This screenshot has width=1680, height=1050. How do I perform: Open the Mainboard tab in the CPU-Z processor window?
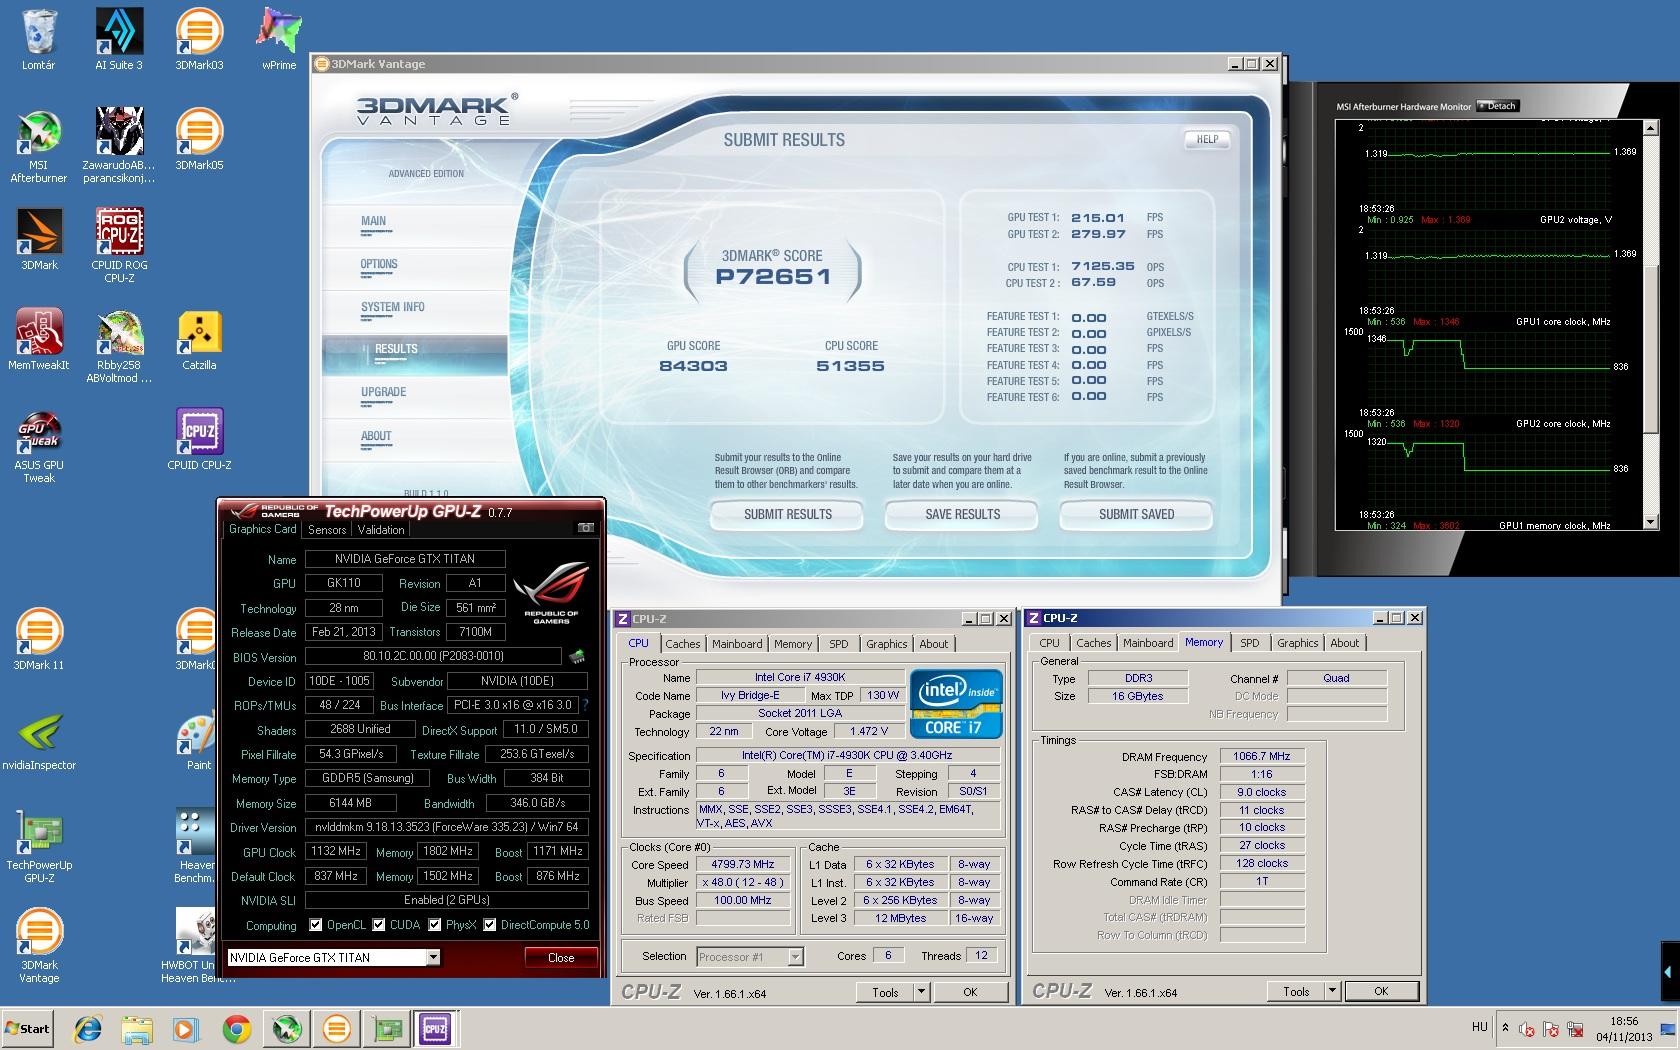(737, 644)
